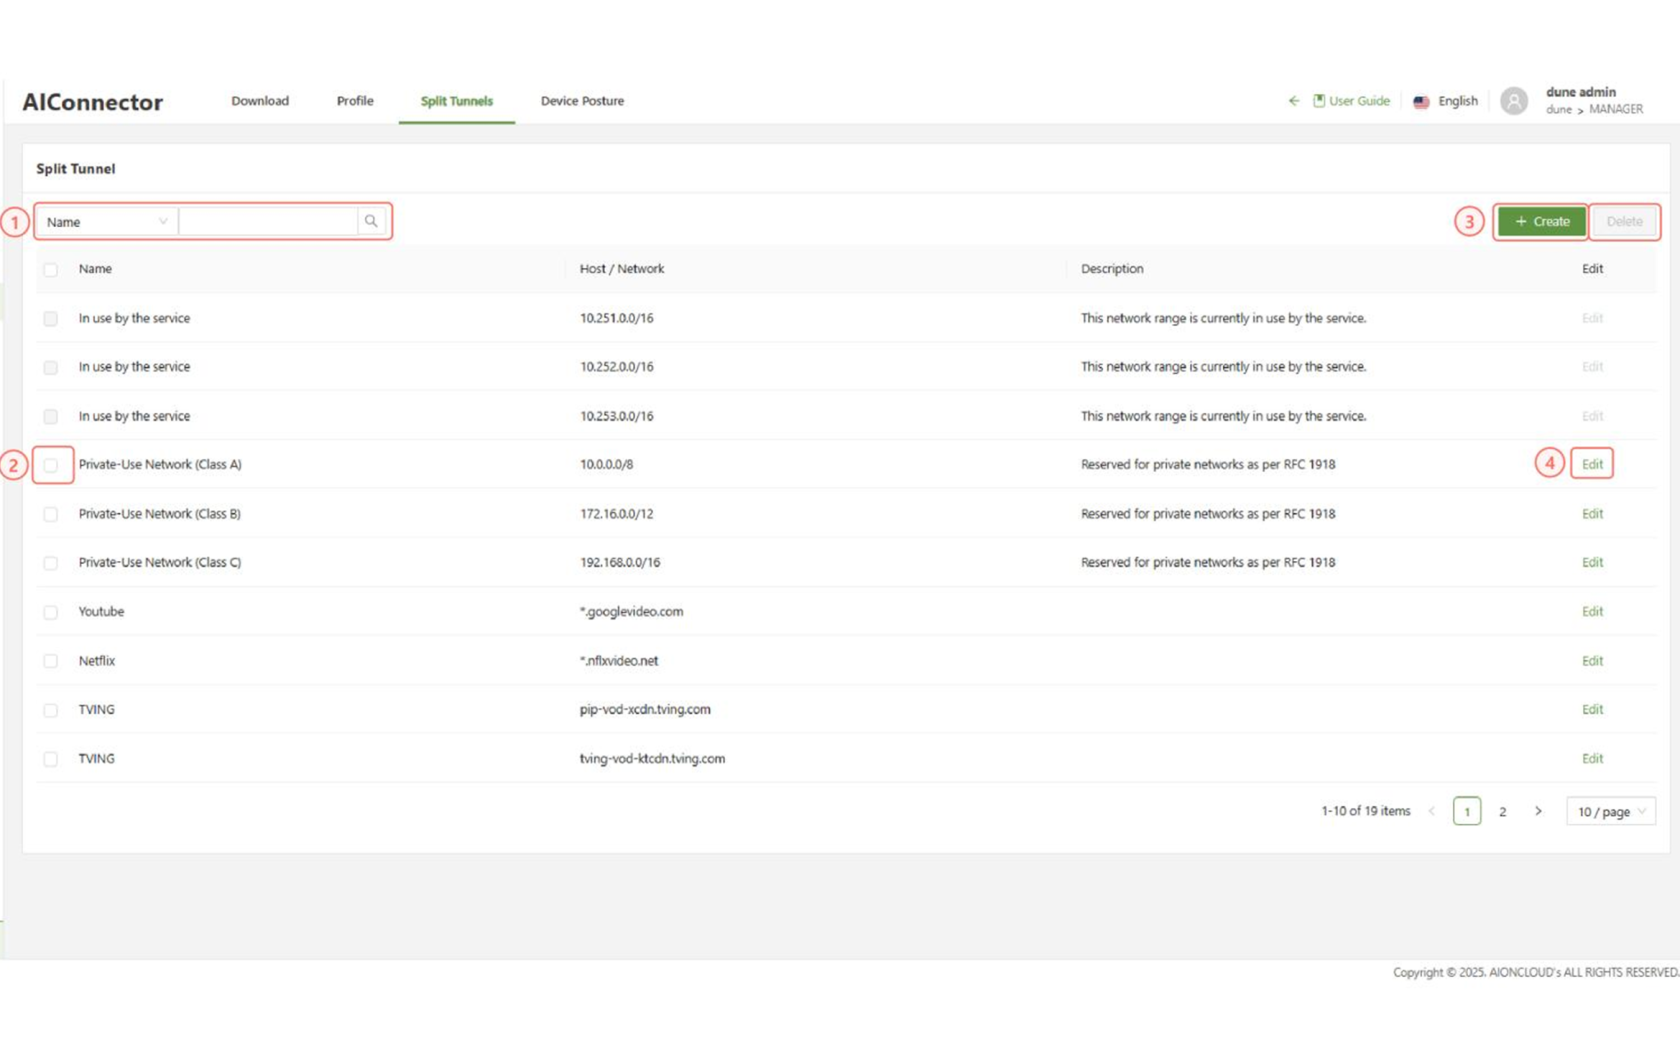Edit the Netflix split tunnel entry
1680x1061 pixels.
click(x=1592, y=661)
